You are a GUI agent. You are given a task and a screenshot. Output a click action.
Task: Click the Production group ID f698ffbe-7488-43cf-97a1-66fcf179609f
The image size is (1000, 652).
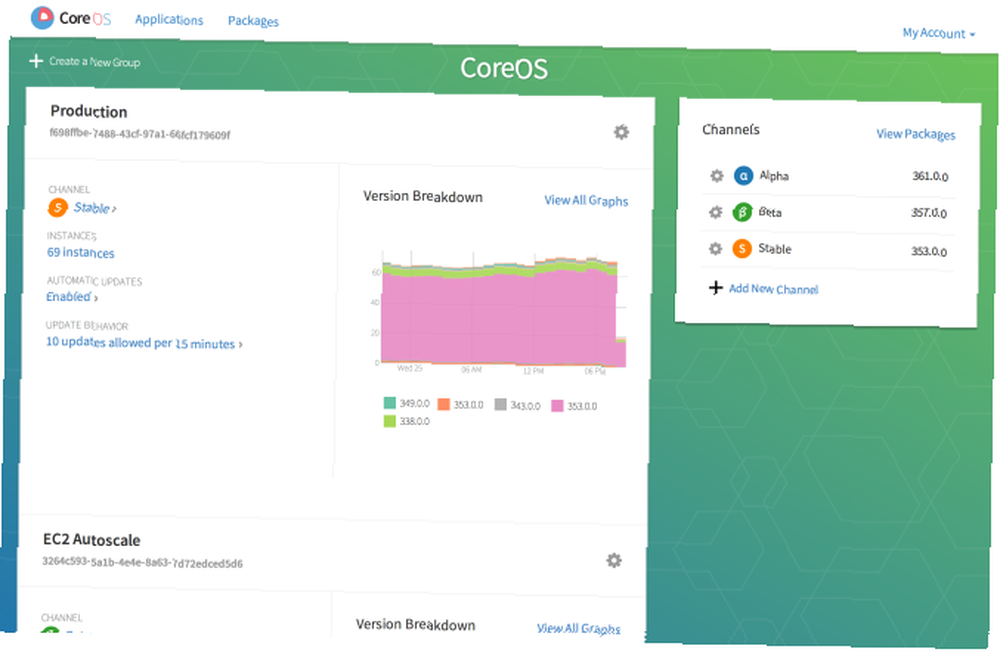pyautogui.click(x=140, y=134)
